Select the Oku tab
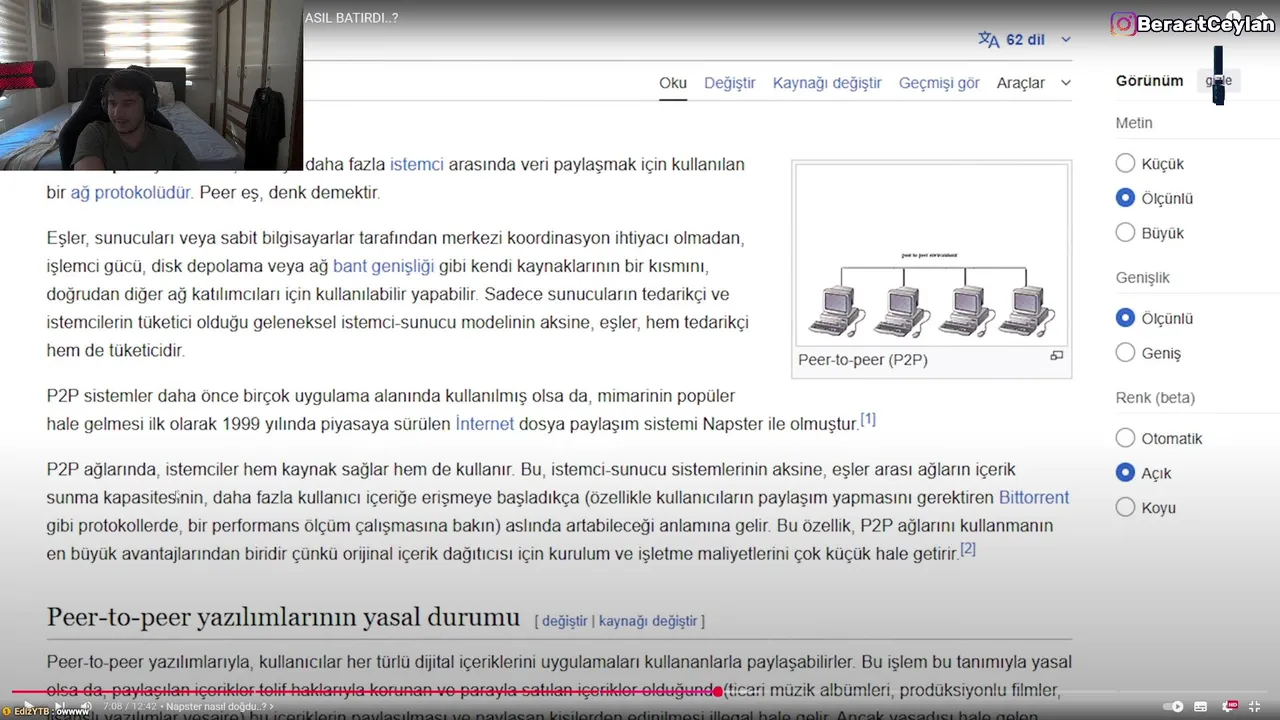 click(673, 83)
